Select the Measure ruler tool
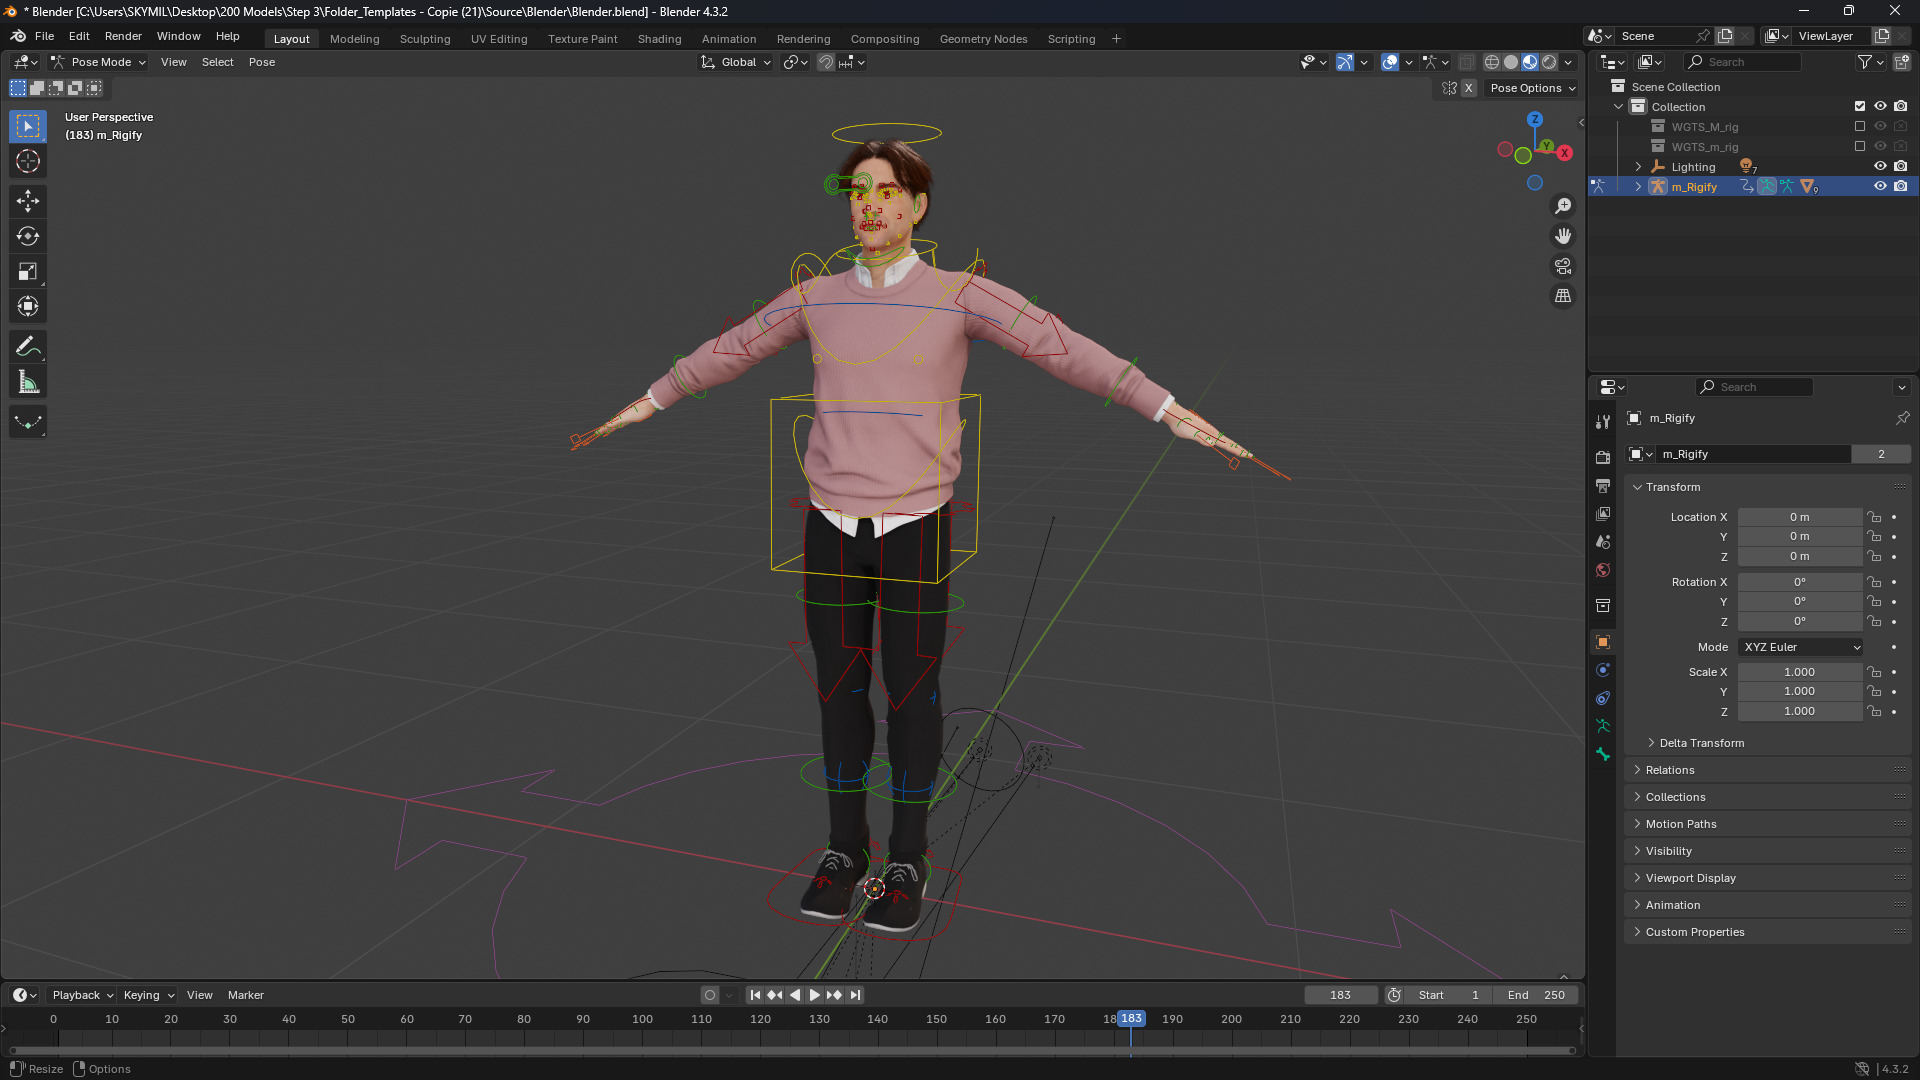Image resolution: width=1920 pixels, height=1080 pixels. click(x=28, y=382)
